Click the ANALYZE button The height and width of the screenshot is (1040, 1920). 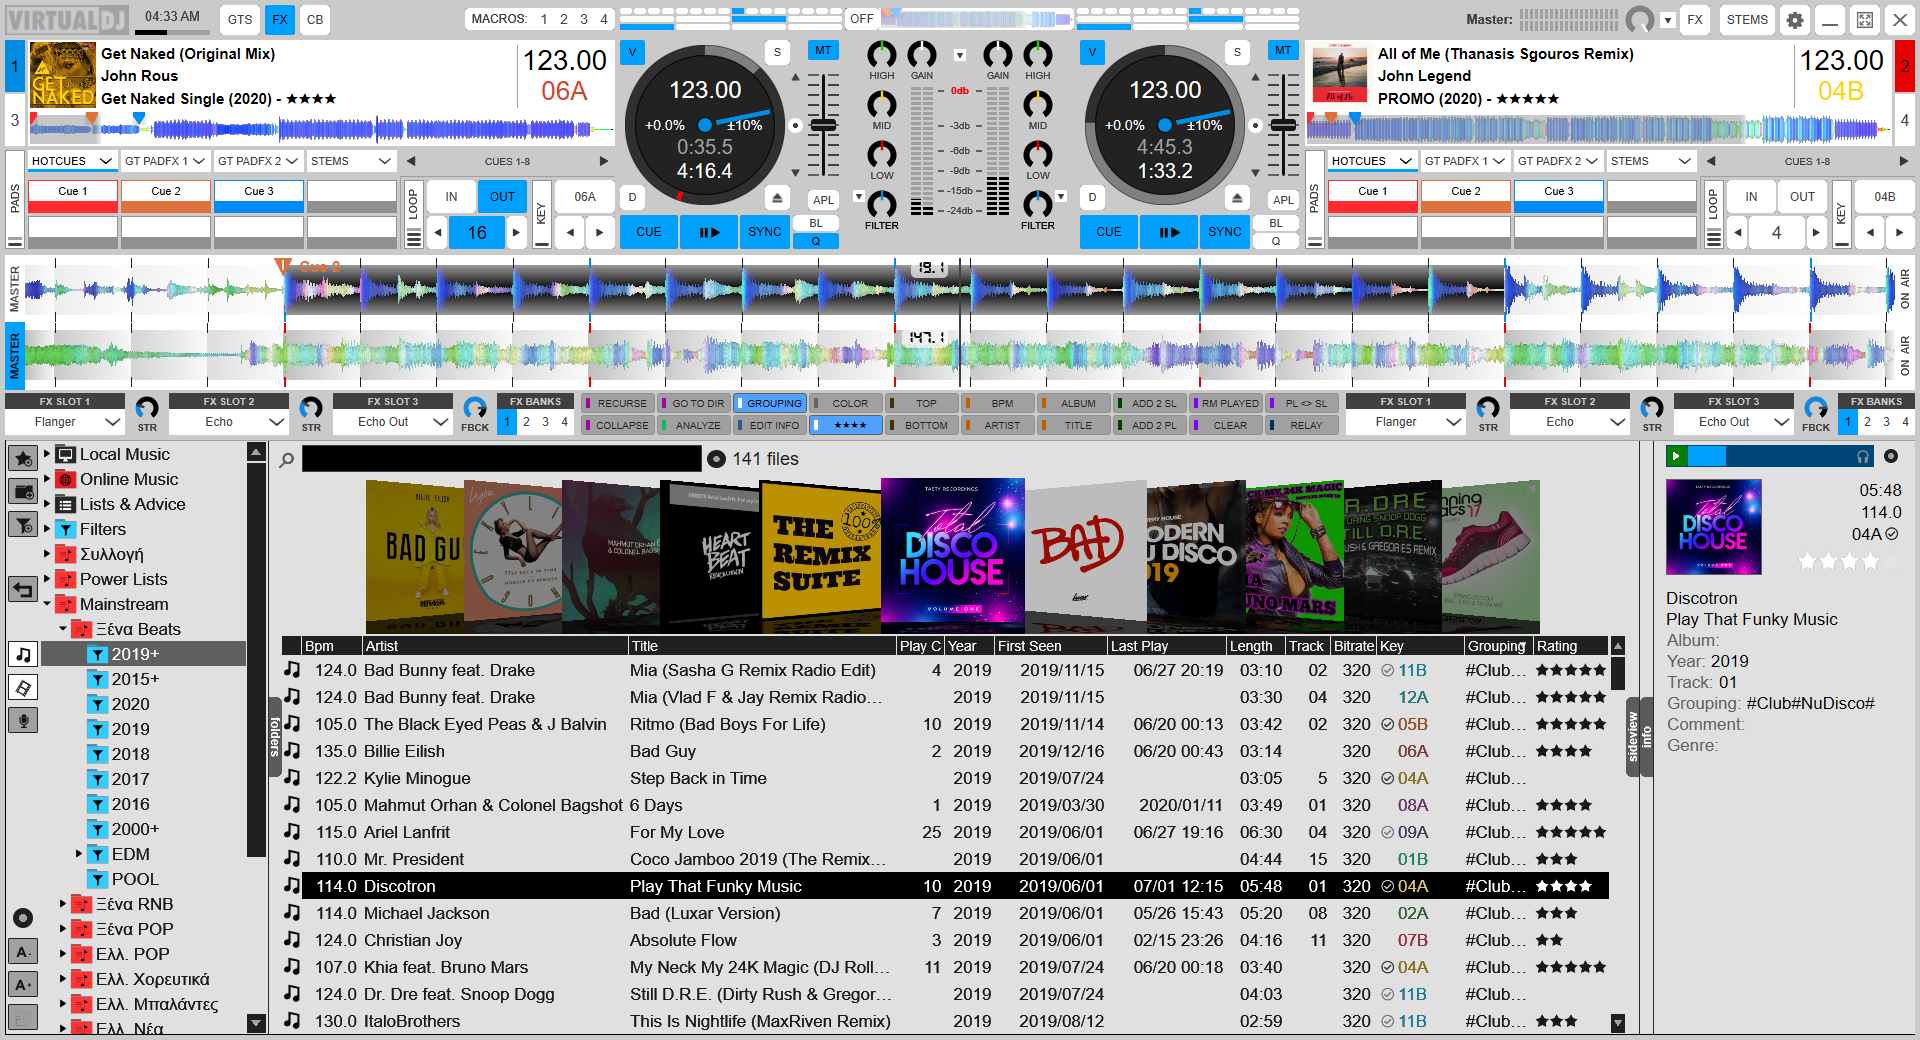(x=697, y=425)
